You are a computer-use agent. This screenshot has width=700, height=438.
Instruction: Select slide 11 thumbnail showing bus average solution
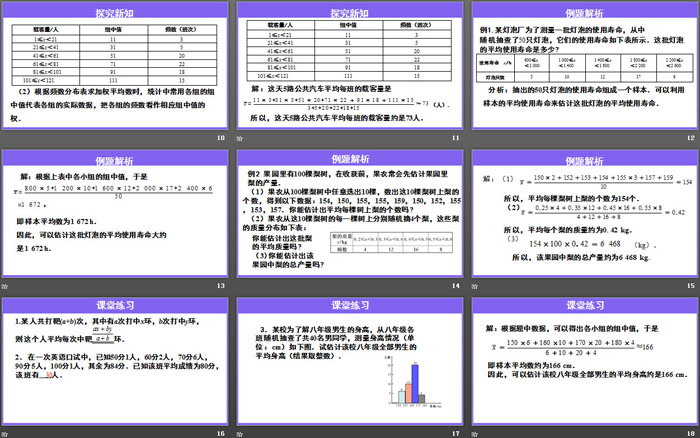click(x=350, y=66)
